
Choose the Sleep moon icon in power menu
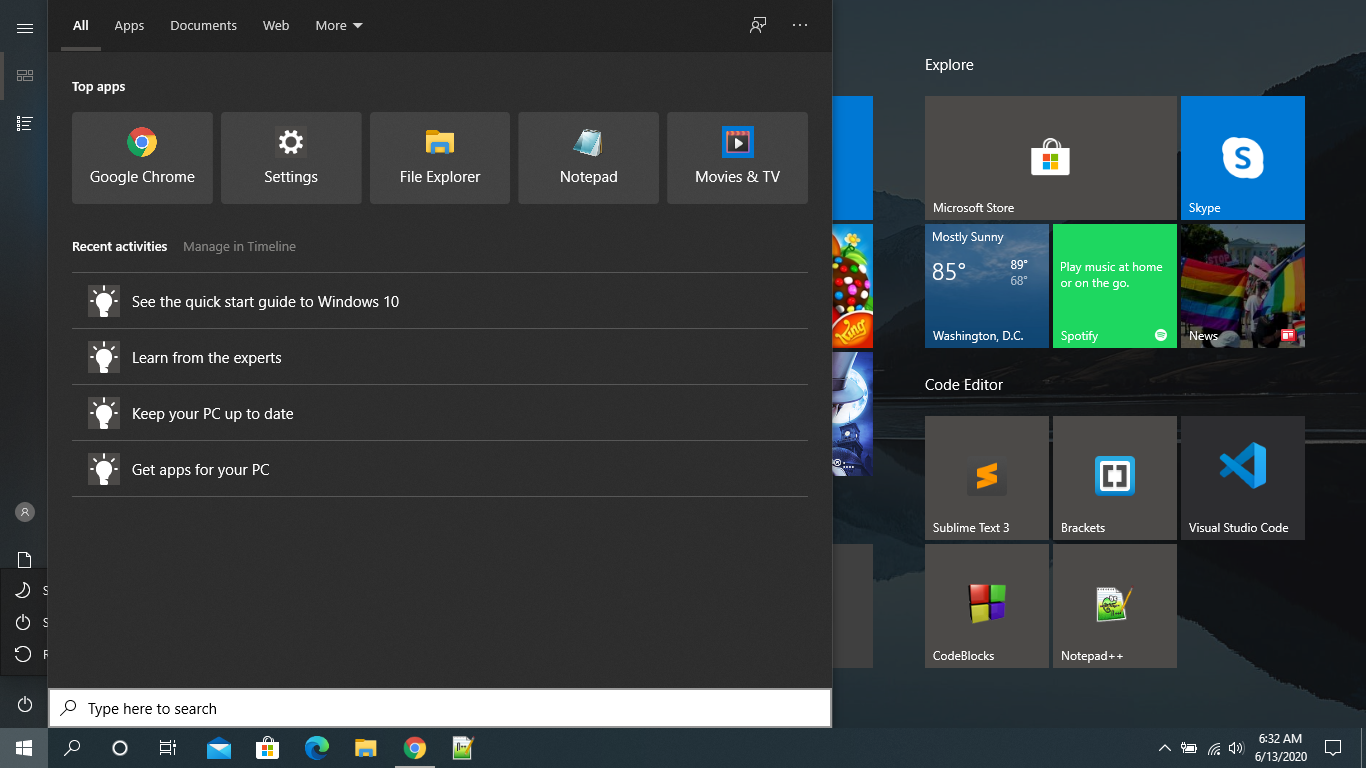coord(23,590)
